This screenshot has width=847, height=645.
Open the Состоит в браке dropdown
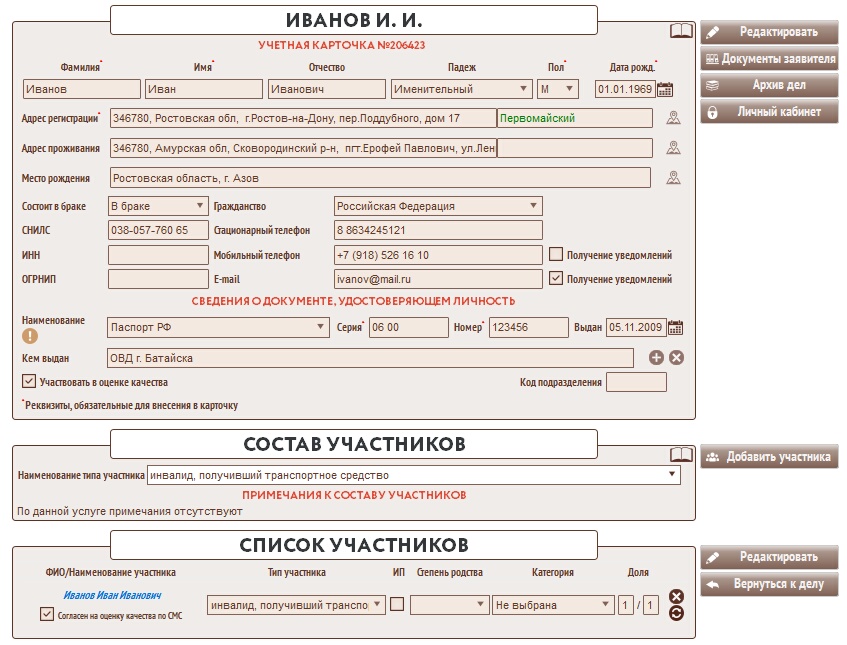click(x=156, y=206)
